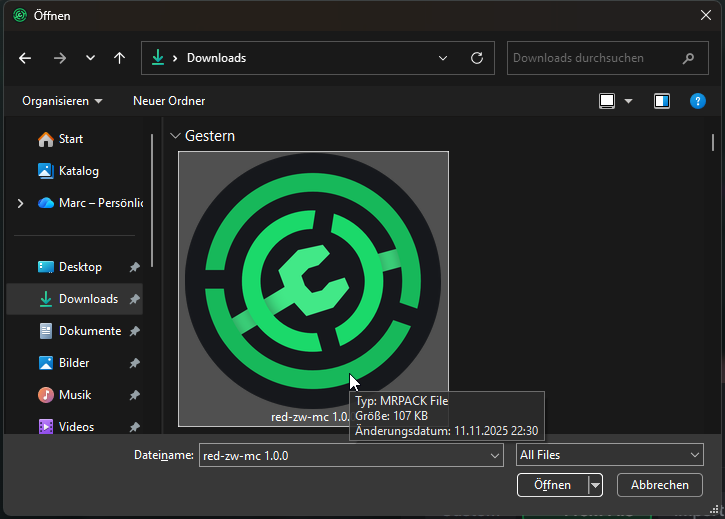Change view with the view icon
725x519 pixels.
point(607,101)
